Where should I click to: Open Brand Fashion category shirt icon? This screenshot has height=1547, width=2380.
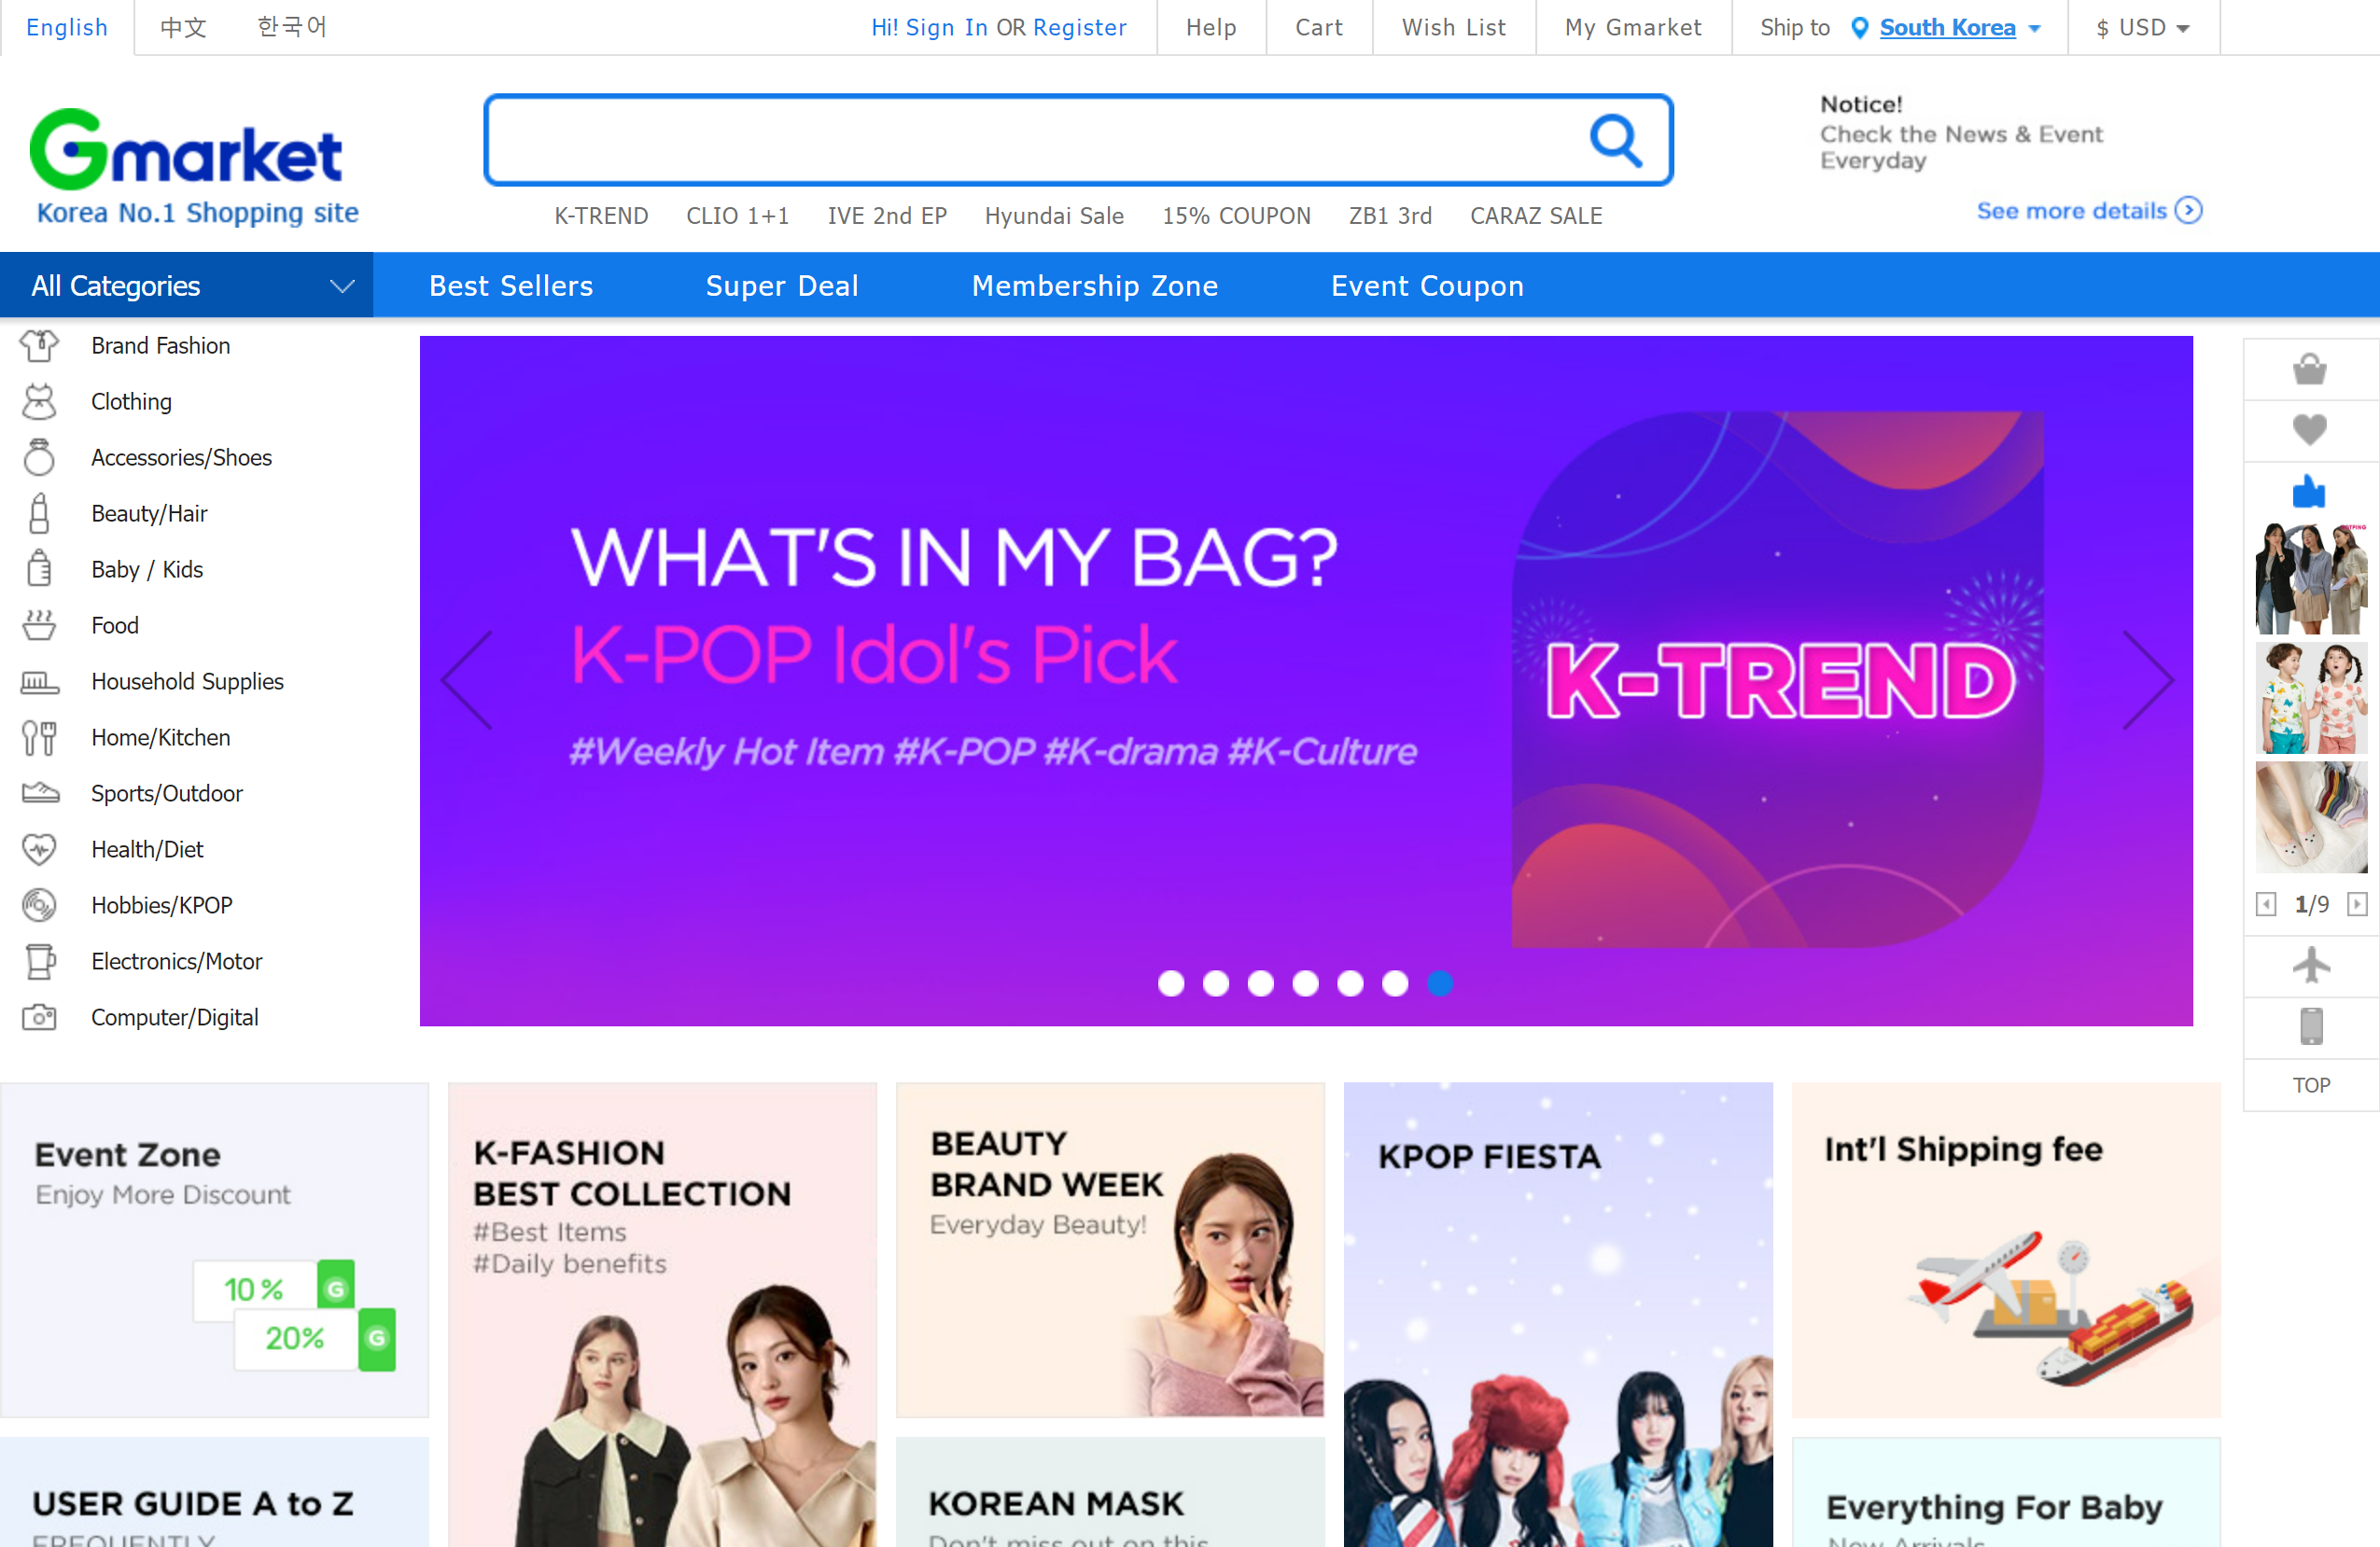click(39, 346)
